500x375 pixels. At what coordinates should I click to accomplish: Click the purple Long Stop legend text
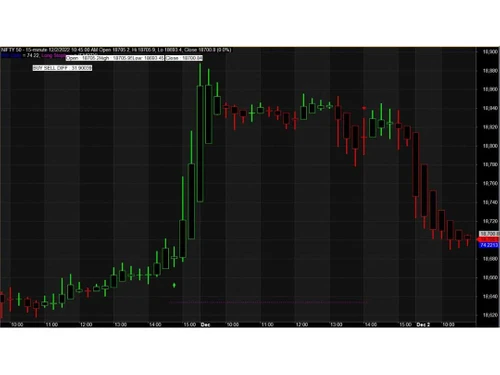(x=53, y=55)
